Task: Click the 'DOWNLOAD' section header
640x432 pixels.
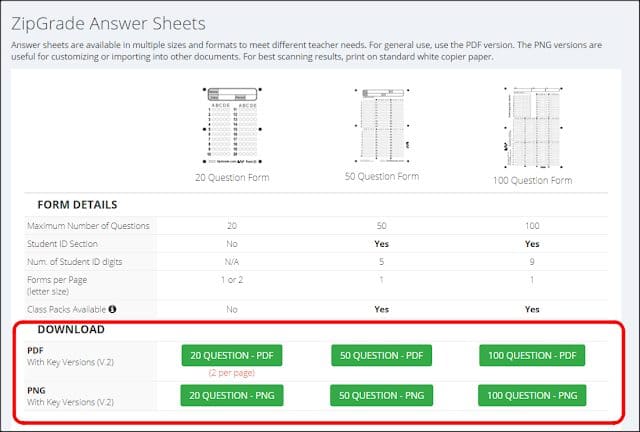Action: 71,330
